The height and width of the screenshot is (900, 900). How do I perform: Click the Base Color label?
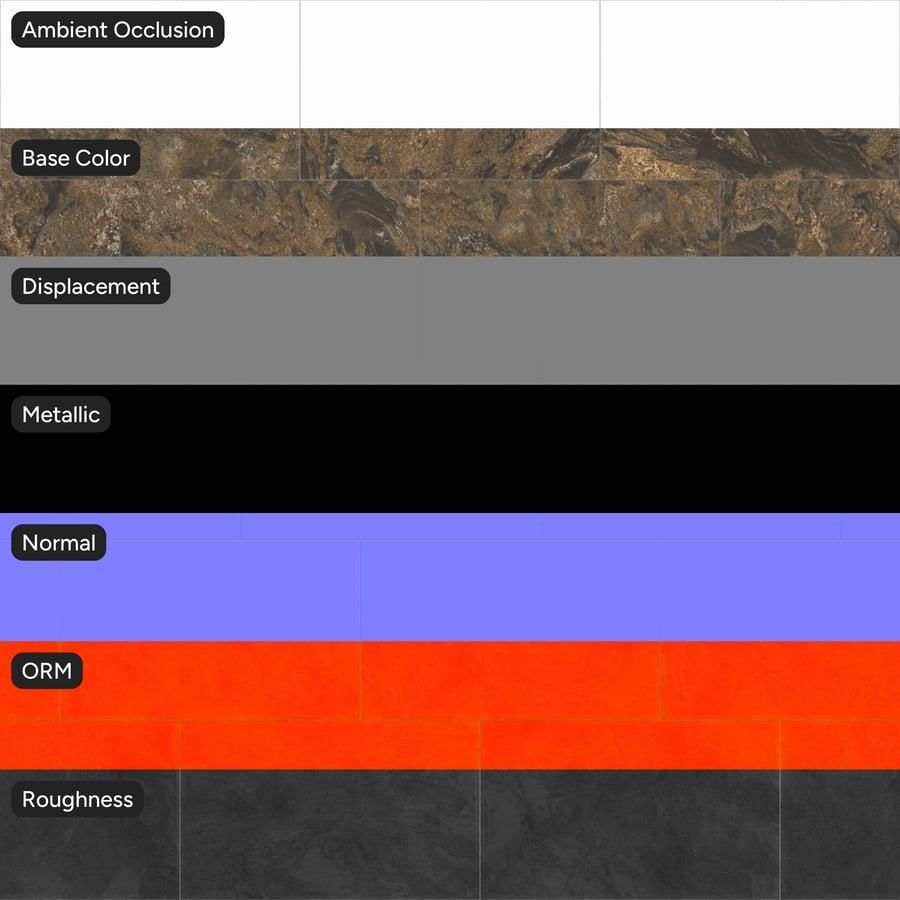click(76, 158)
